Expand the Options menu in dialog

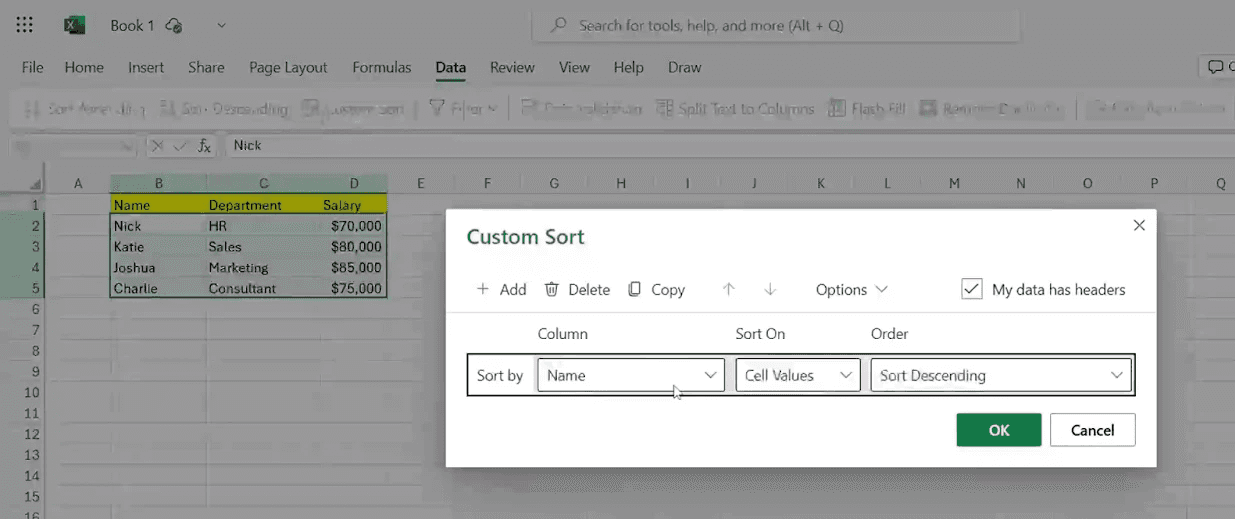tap(851, 289)
